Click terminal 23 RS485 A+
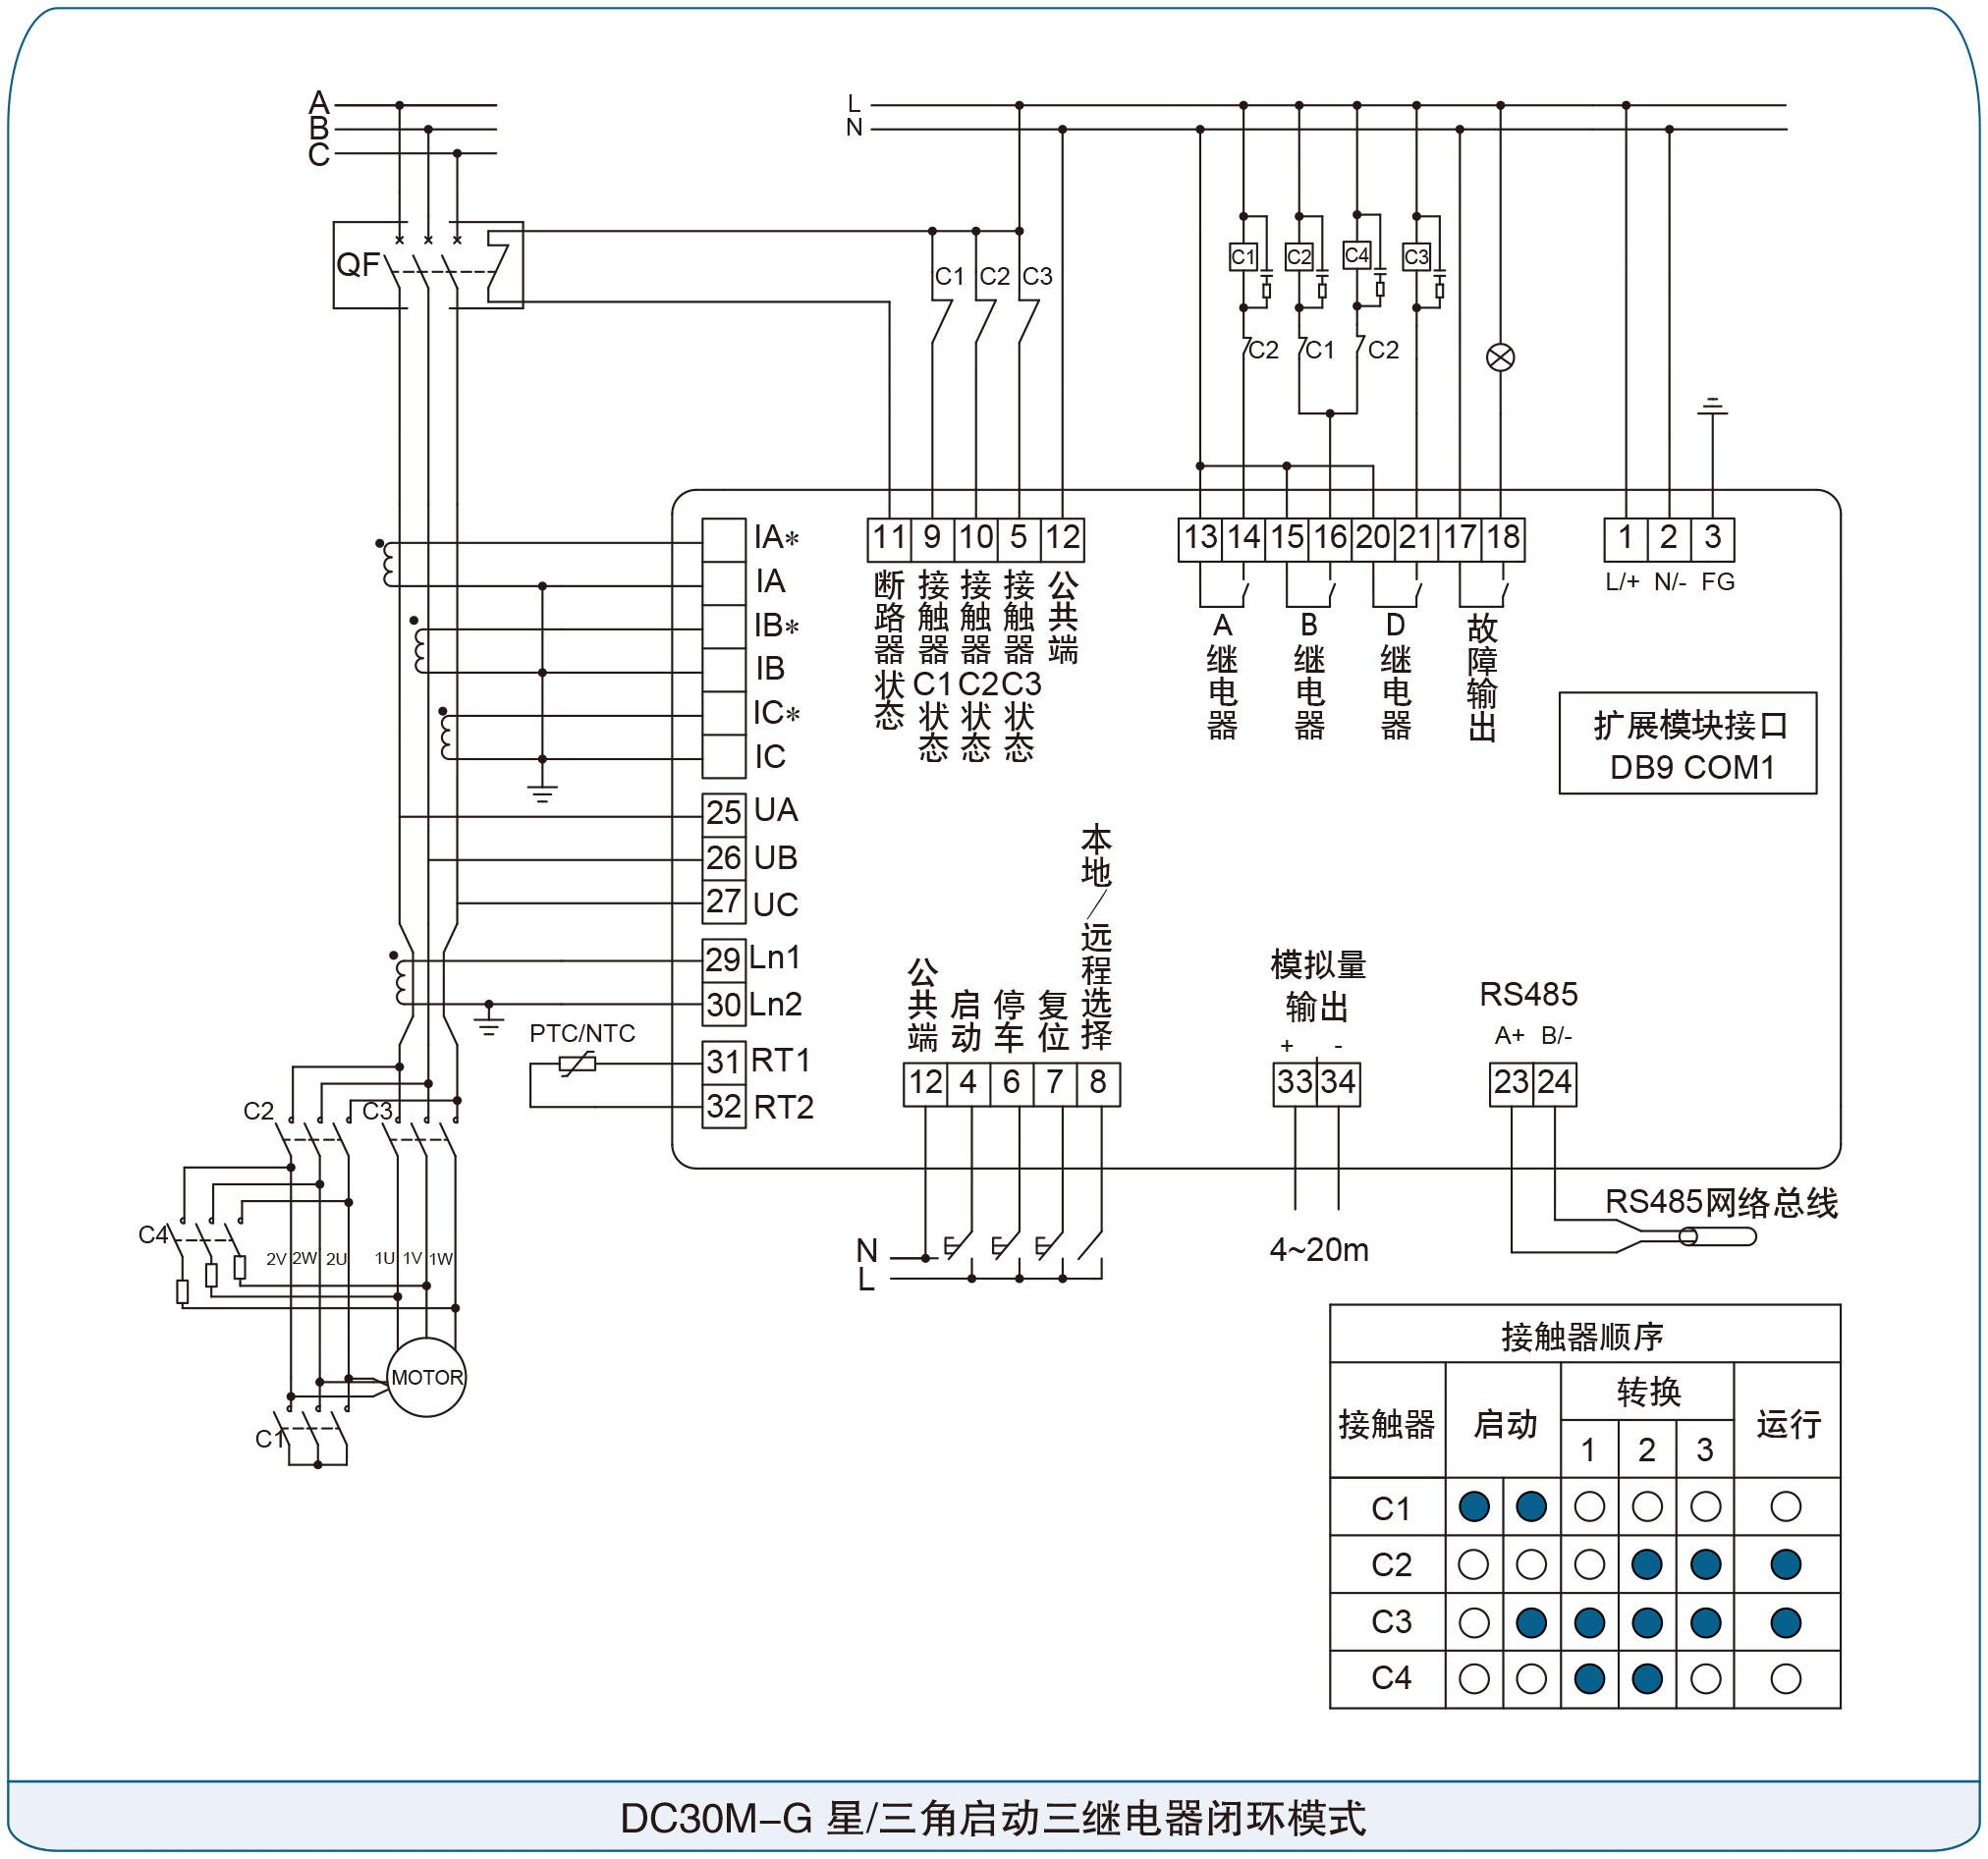 pyautogui.click(x=1511, y=1083)
